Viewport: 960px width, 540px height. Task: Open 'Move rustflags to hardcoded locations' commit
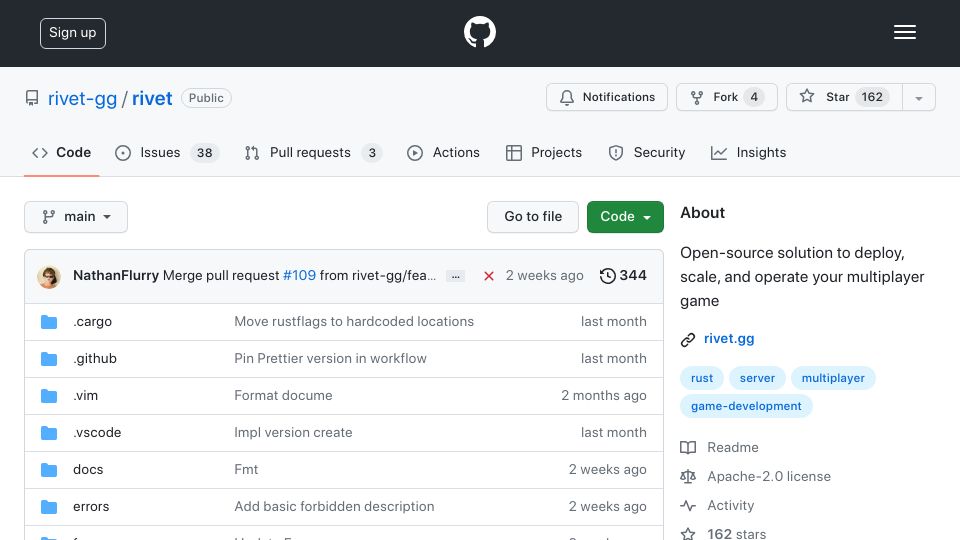point(354,321)
